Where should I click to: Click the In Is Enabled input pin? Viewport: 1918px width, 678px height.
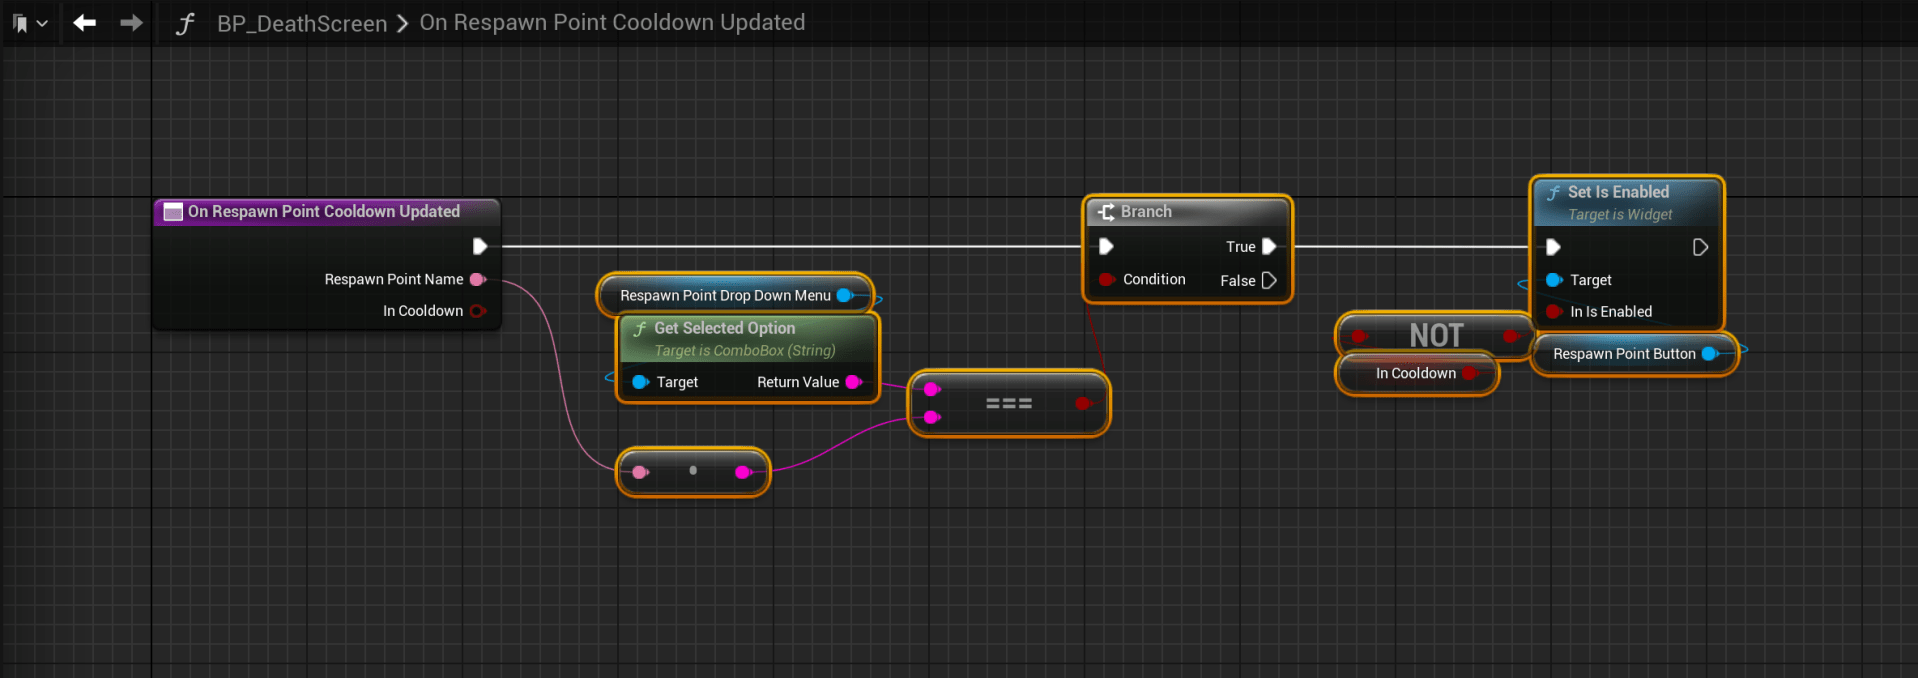coord(1554,311)
